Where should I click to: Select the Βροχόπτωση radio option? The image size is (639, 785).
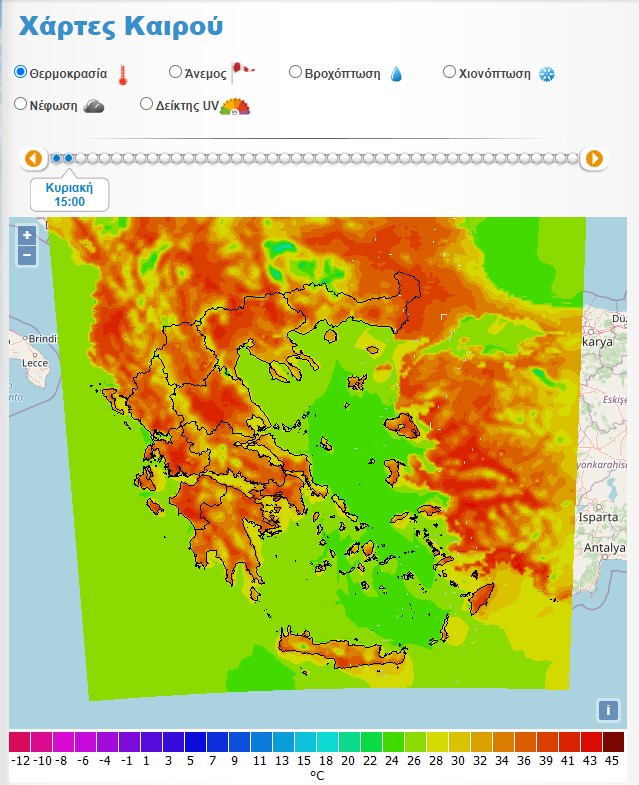296,72
